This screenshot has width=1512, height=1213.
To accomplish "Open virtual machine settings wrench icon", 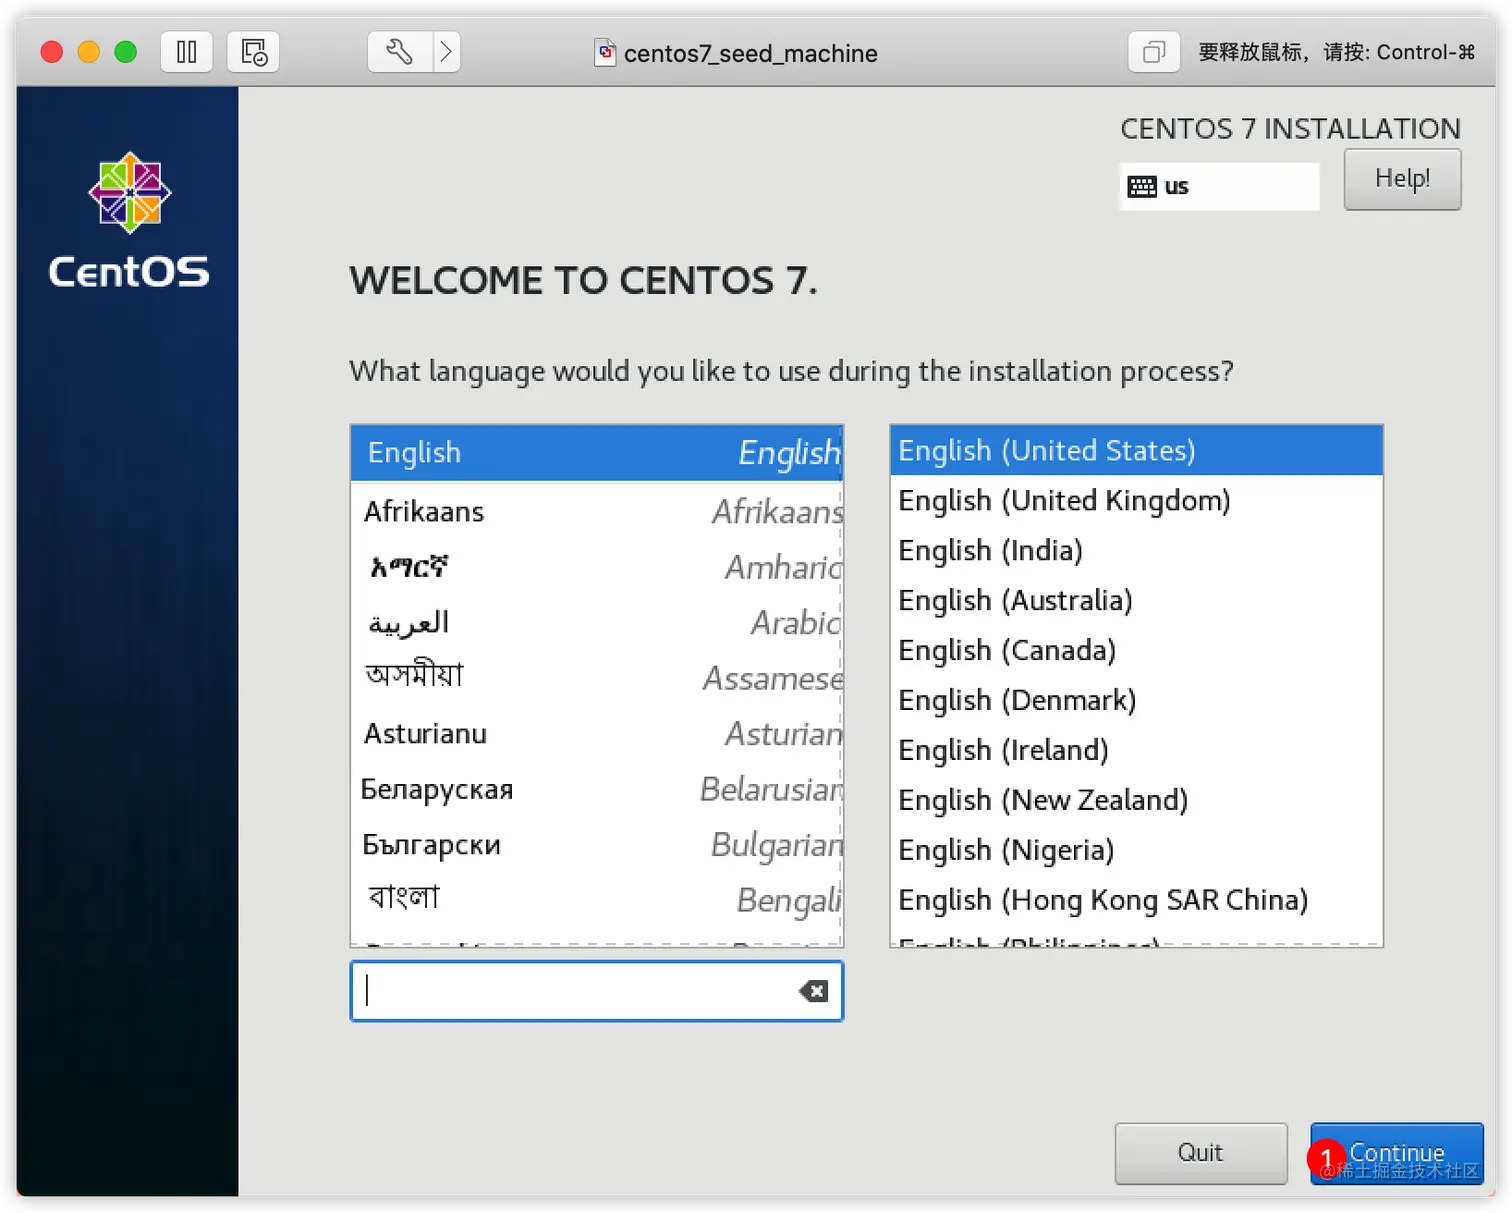I will point(400,52).
